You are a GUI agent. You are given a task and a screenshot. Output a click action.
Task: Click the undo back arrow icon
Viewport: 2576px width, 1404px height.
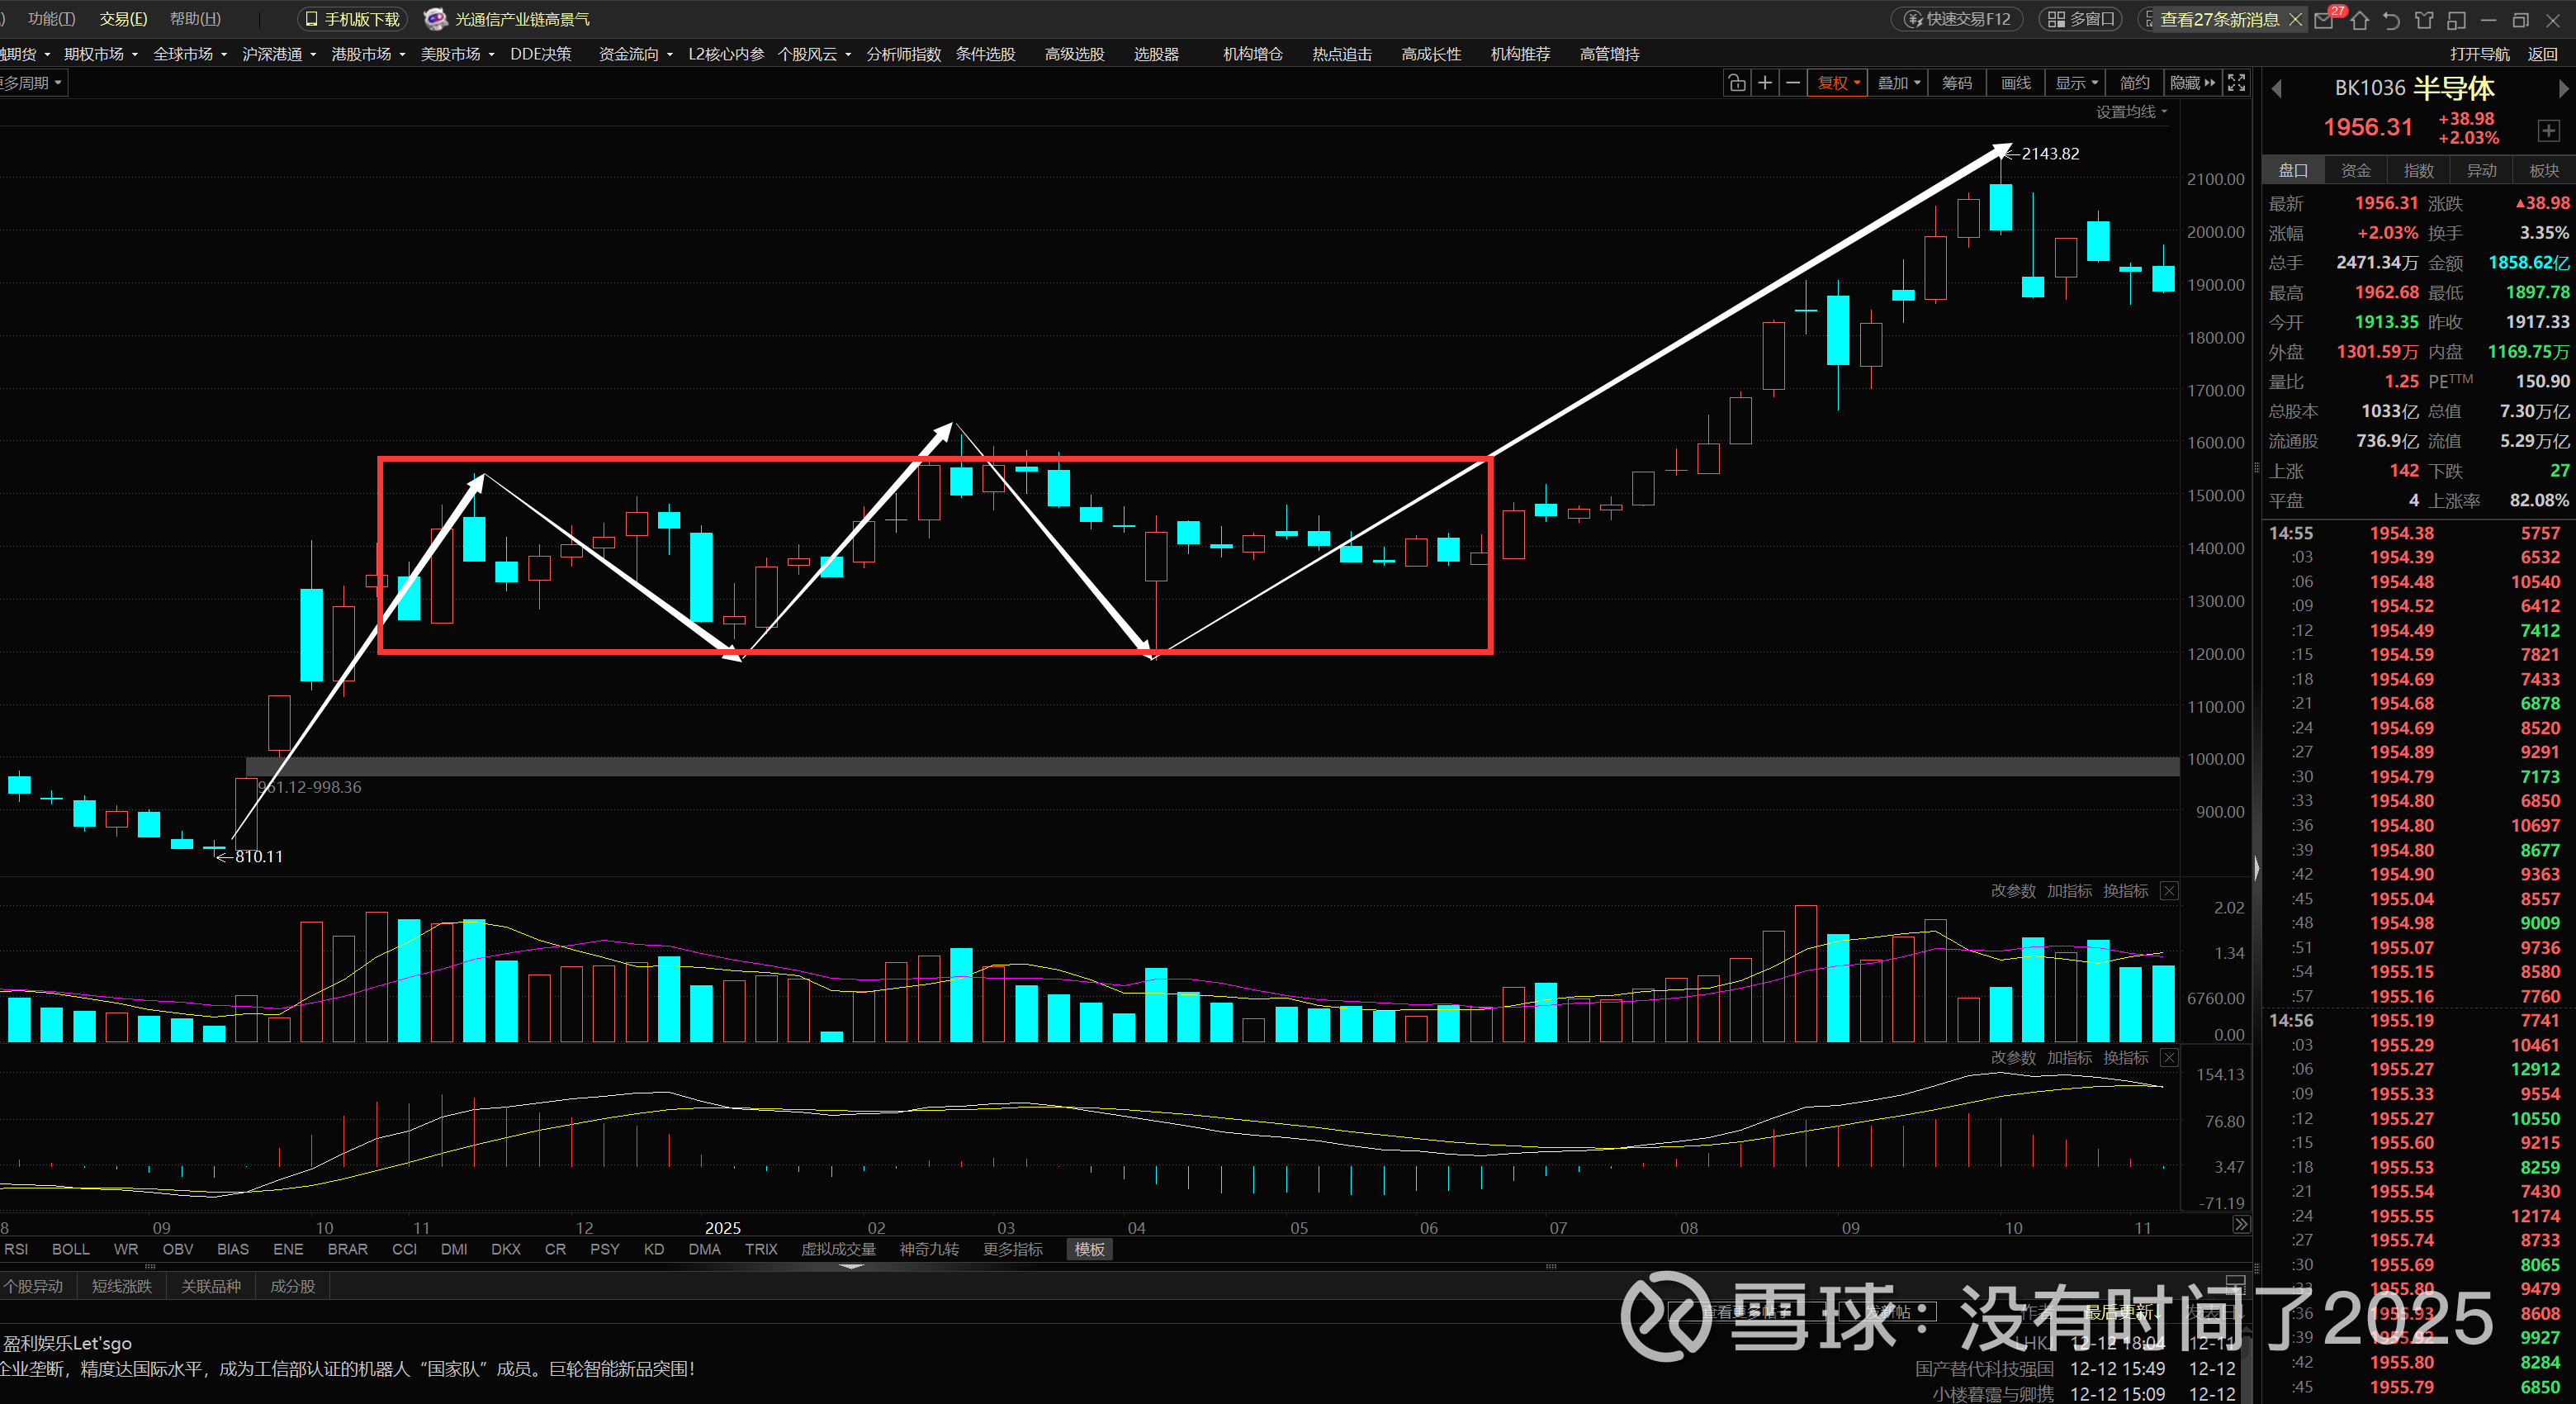pos(2391,20)
